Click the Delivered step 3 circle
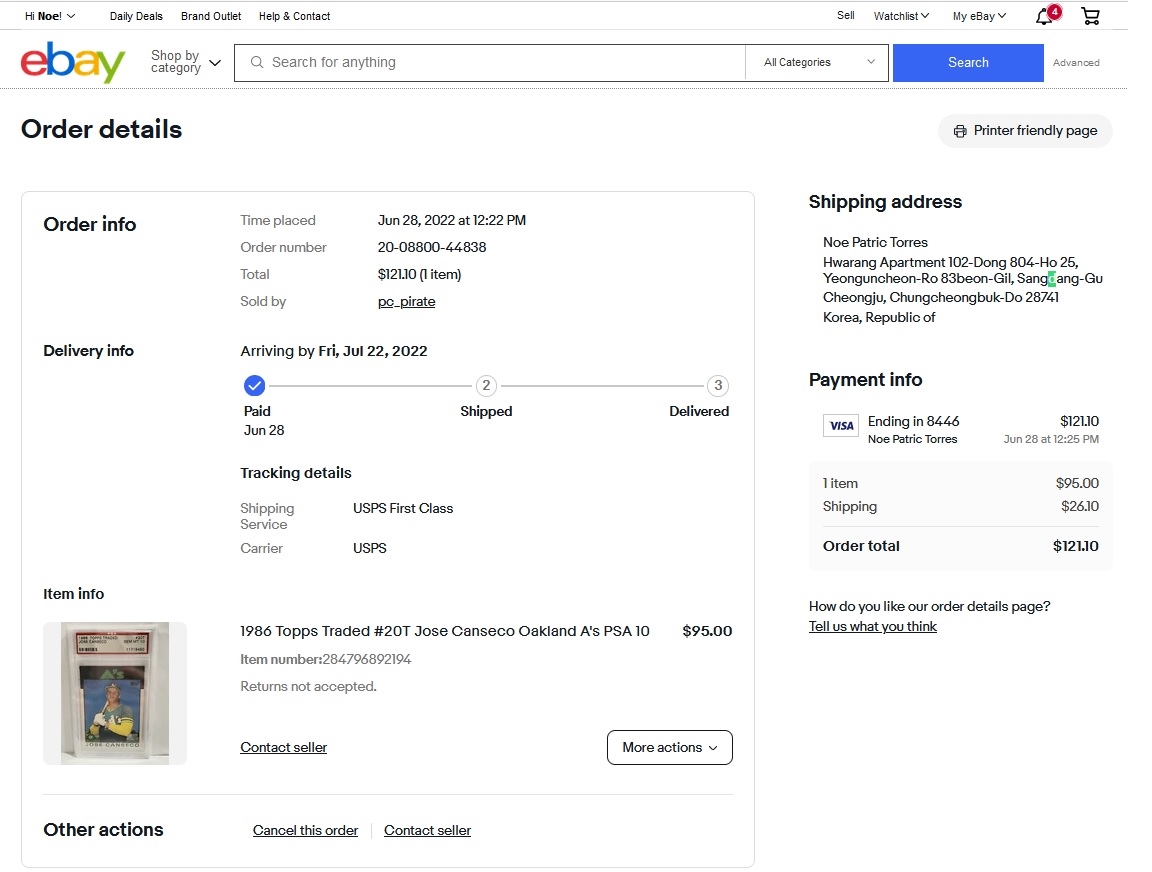Image resolution: width=1152 pixels, height=872 pixels. pos(718,386)
